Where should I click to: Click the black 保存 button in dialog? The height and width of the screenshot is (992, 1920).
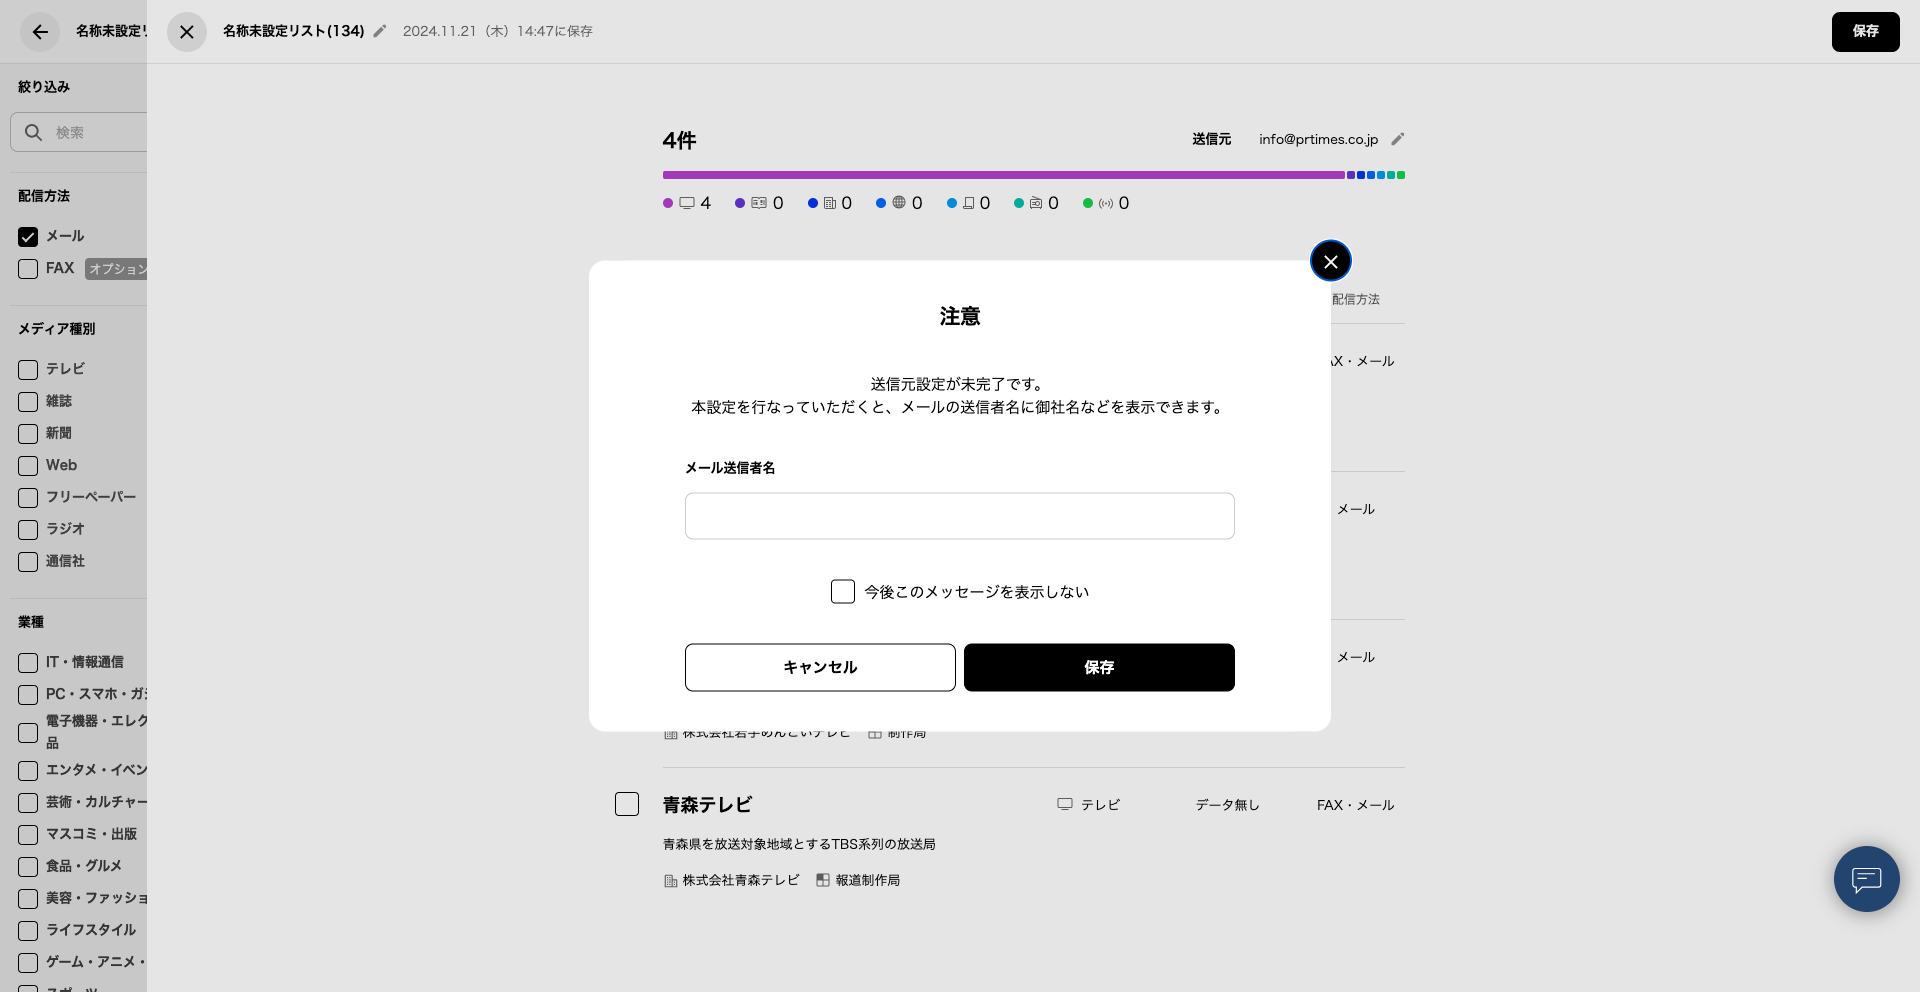[x=1099, y=667]
